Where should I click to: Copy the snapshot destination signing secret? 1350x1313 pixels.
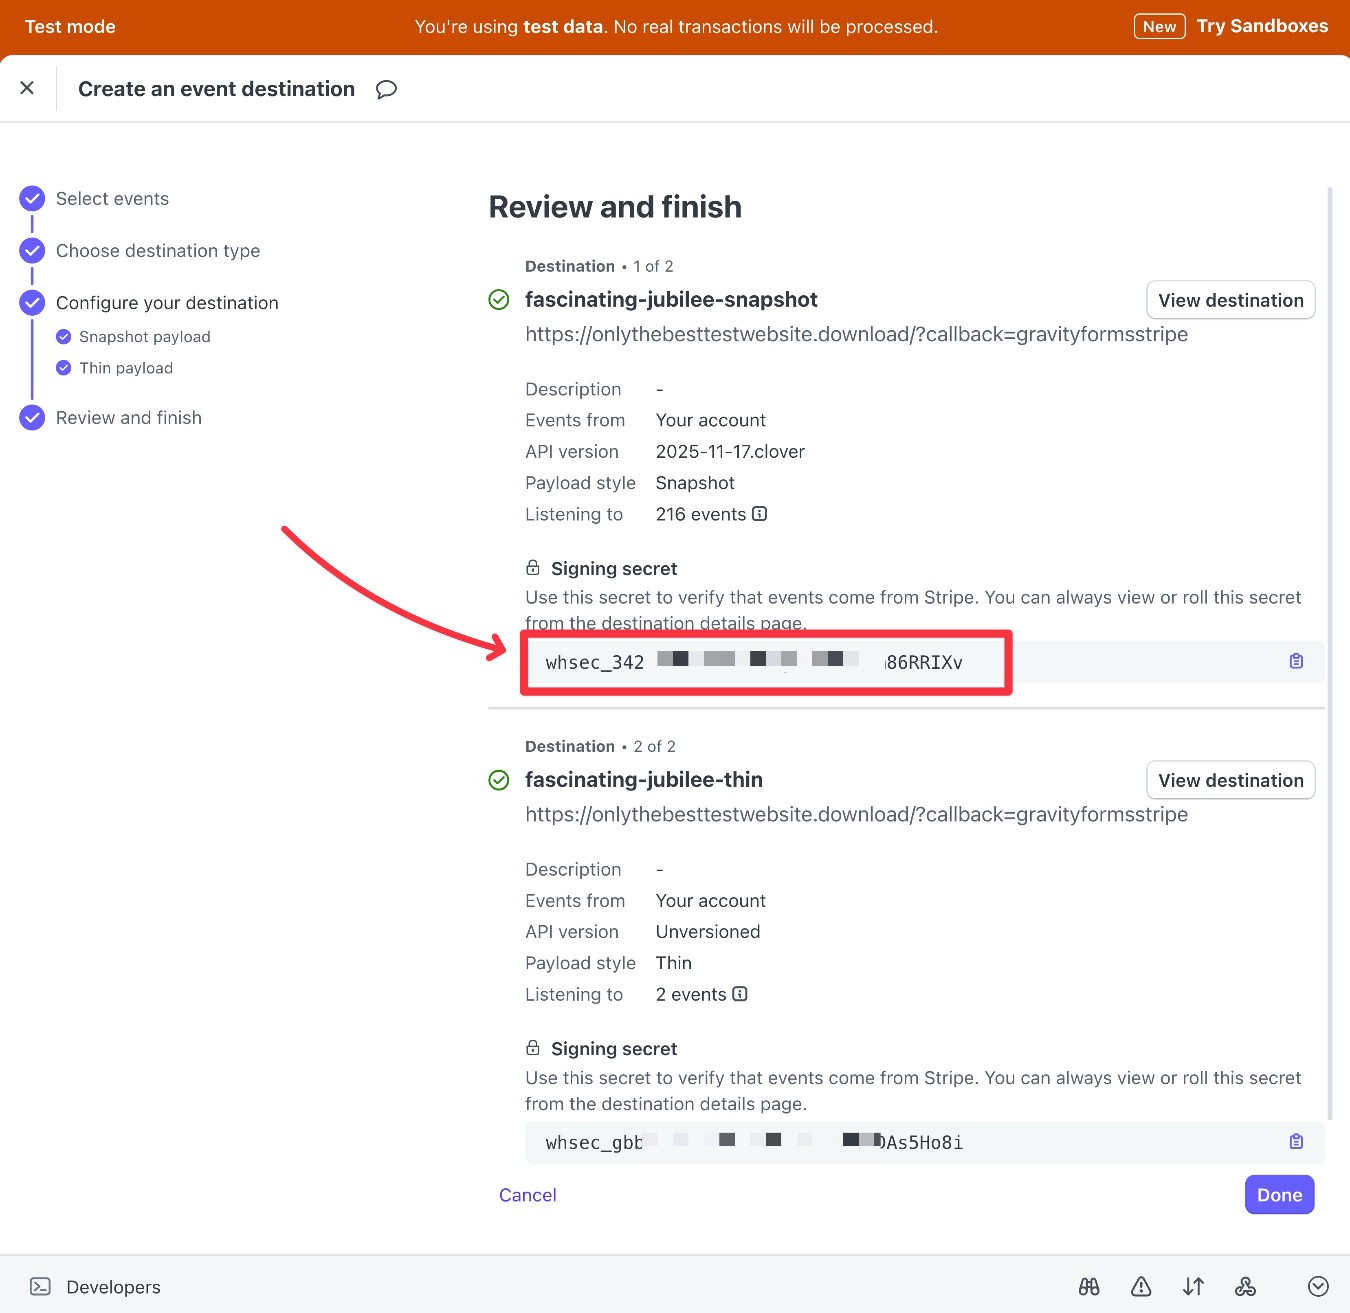point(1295,661)
